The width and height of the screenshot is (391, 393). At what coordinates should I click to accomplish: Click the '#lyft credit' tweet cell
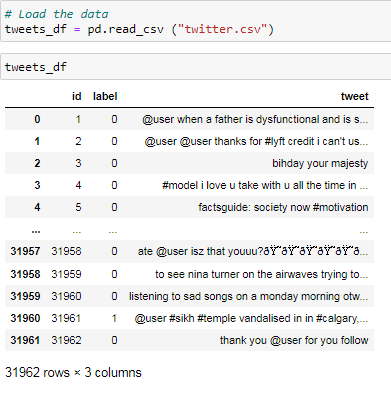[256, 141]
